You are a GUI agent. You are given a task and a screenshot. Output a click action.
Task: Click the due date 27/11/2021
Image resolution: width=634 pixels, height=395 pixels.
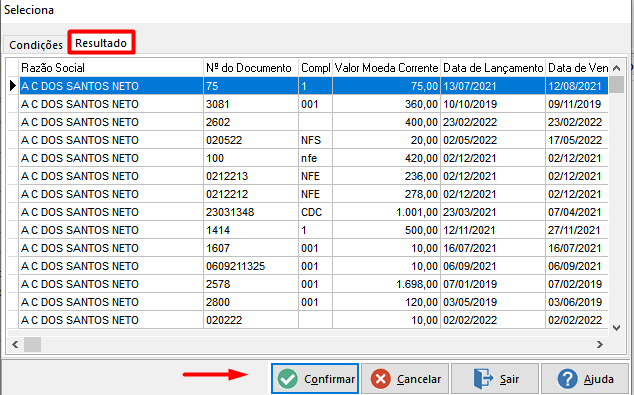577,230
